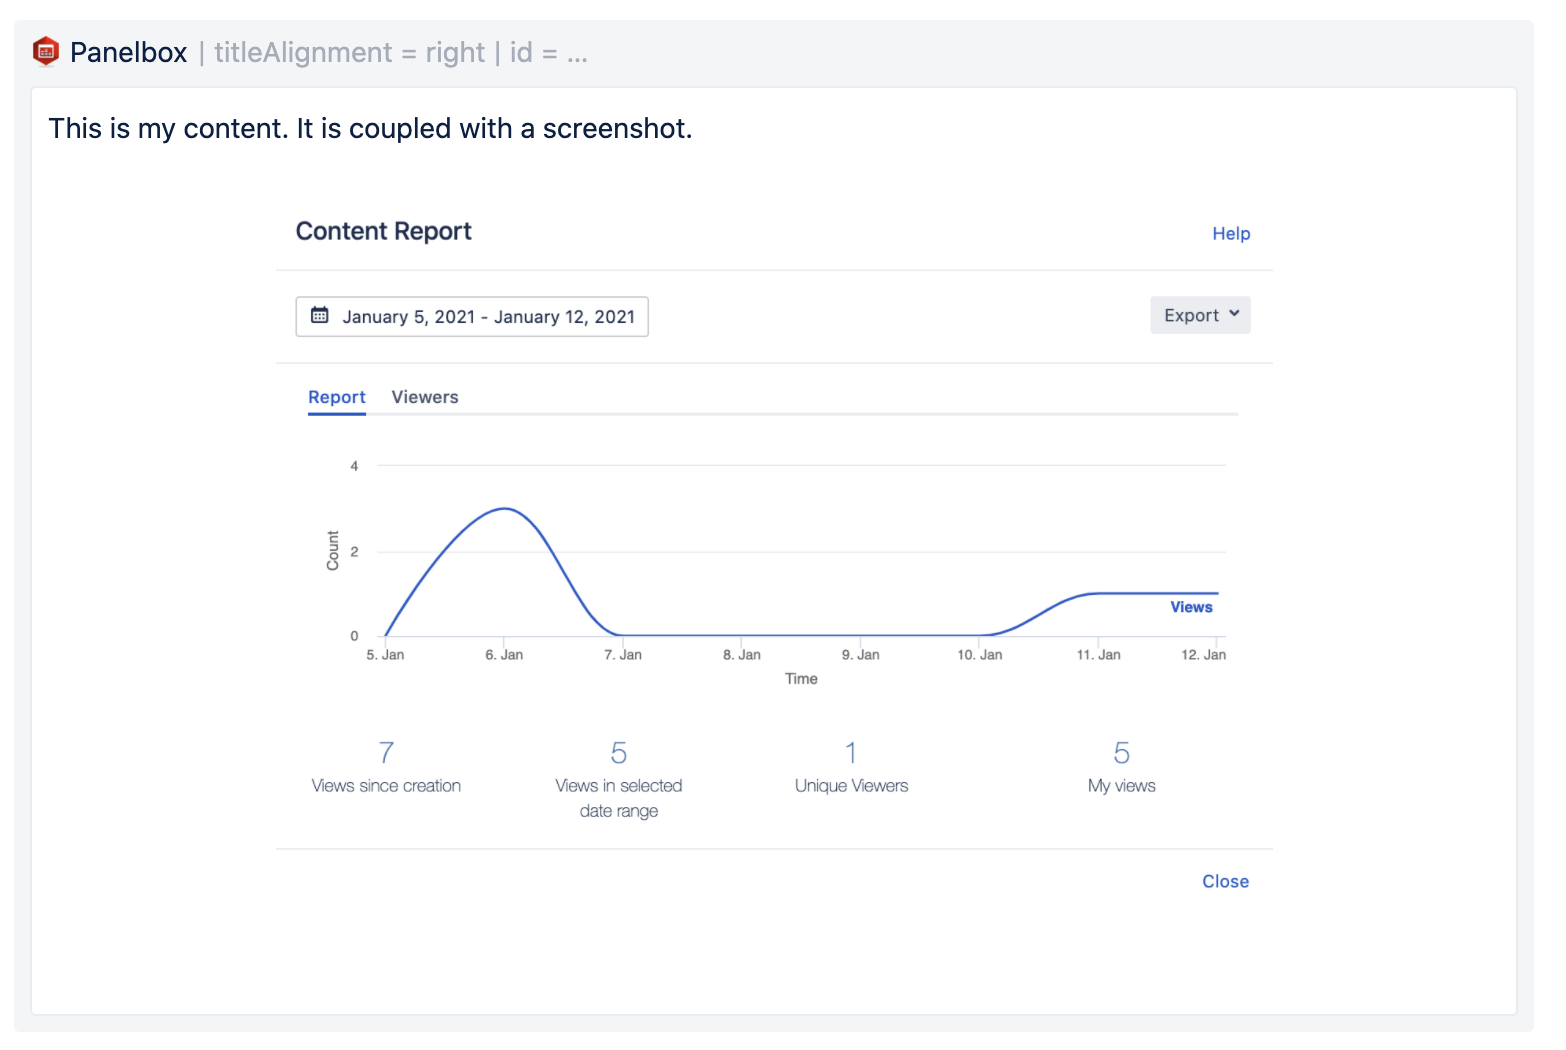
Task: Click the 7 Views since creation stat
Action: coord(386,753)
